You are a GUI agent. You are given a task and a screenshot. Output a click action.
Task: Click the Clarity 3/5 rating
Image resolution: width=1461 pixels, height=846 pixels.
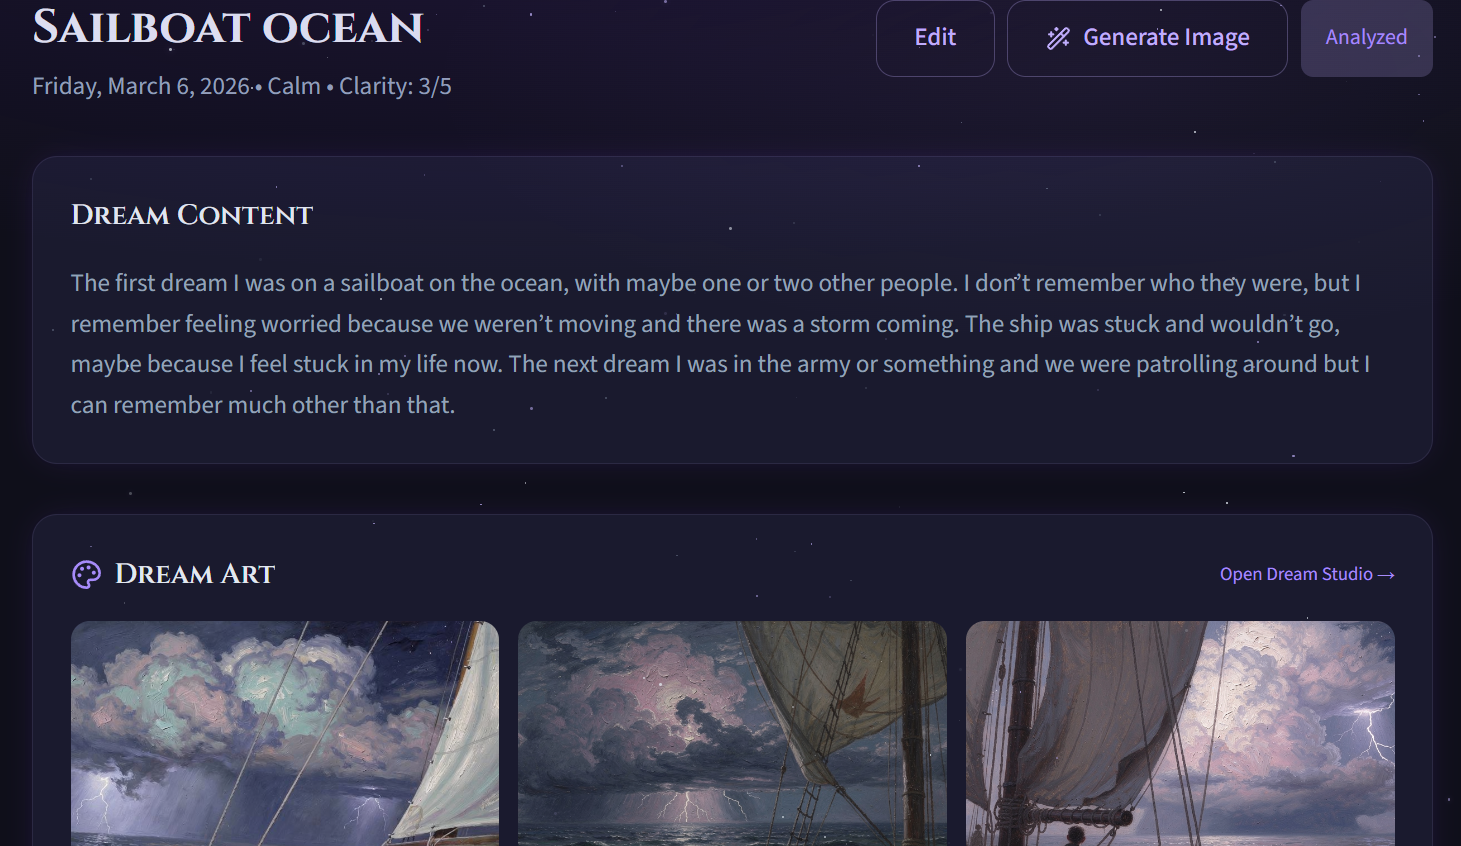[x=396, y=86]
